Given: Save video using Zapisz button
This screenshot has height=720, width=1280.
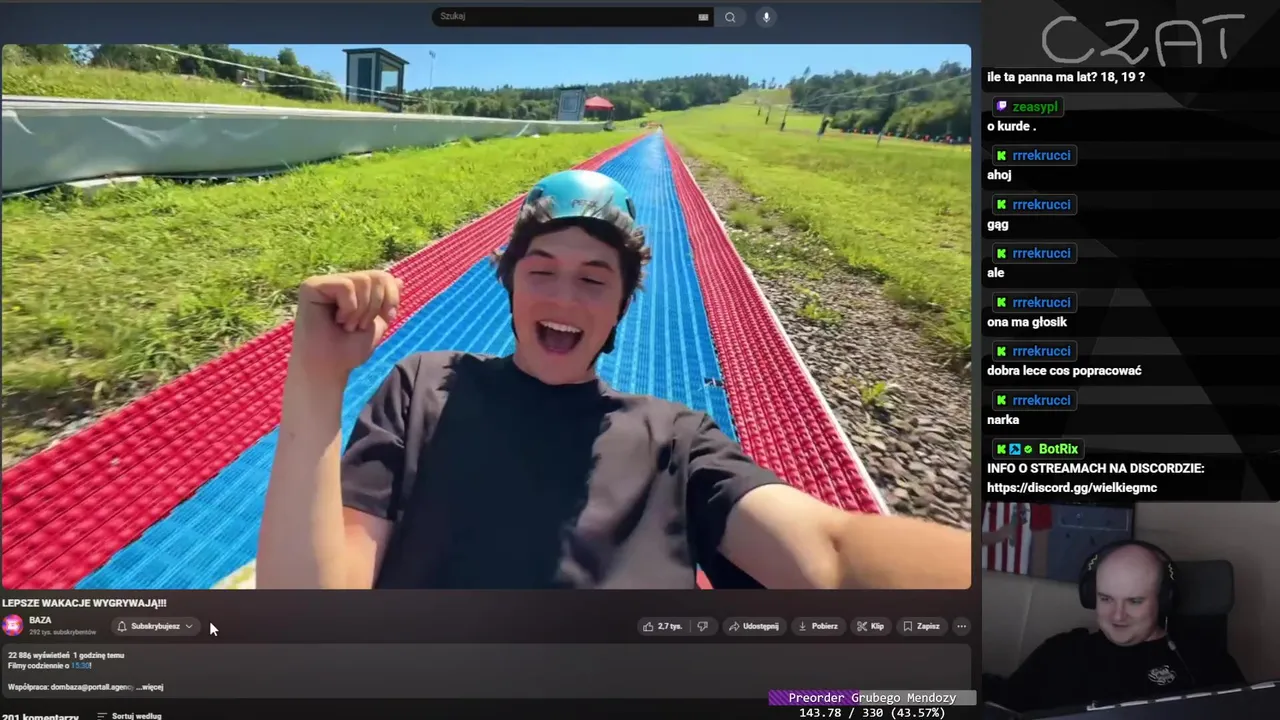Looking at the screenshot, I should coord(921,627).
